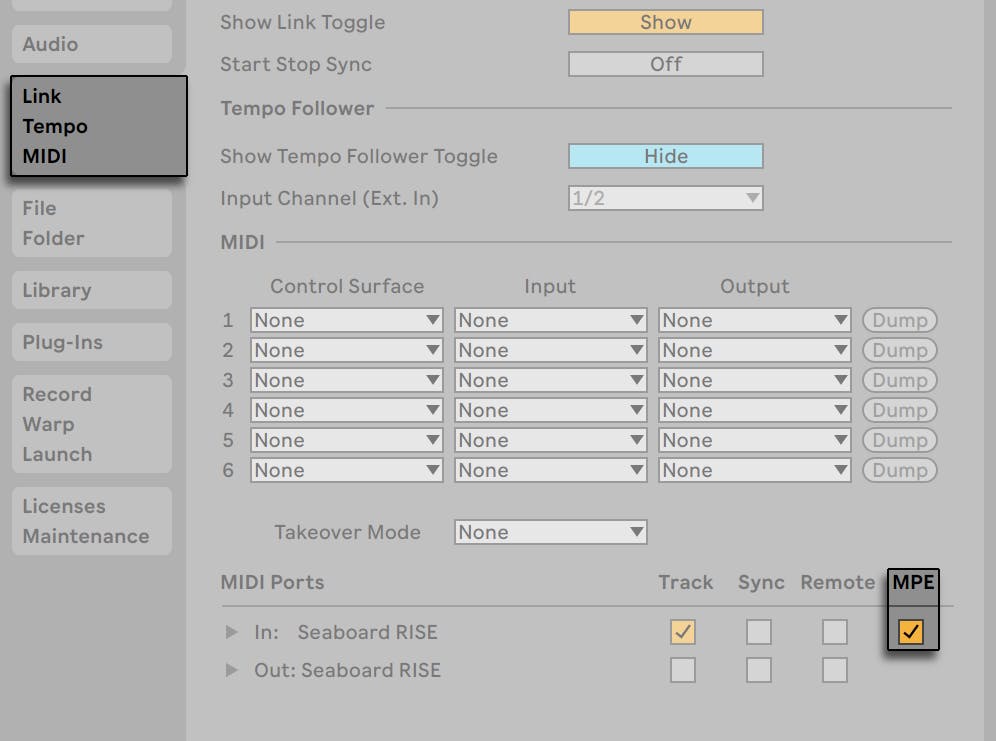Hide the Tempo Follower toggle
The height and width of the screenshot is (741, 996).
point(665,156)
